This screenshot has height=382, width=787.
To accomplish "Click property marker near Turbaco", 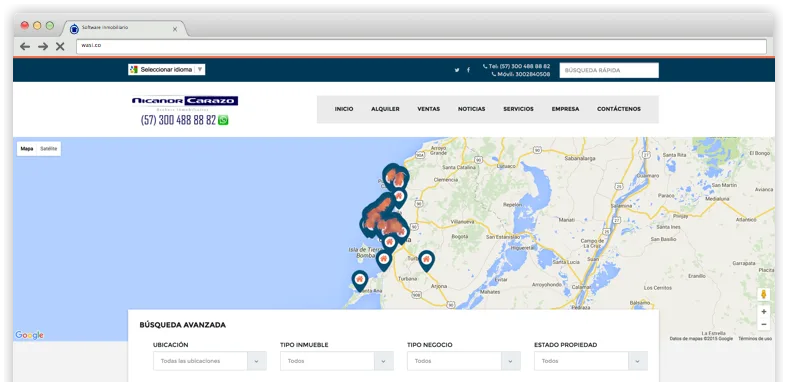I will 426,261.
